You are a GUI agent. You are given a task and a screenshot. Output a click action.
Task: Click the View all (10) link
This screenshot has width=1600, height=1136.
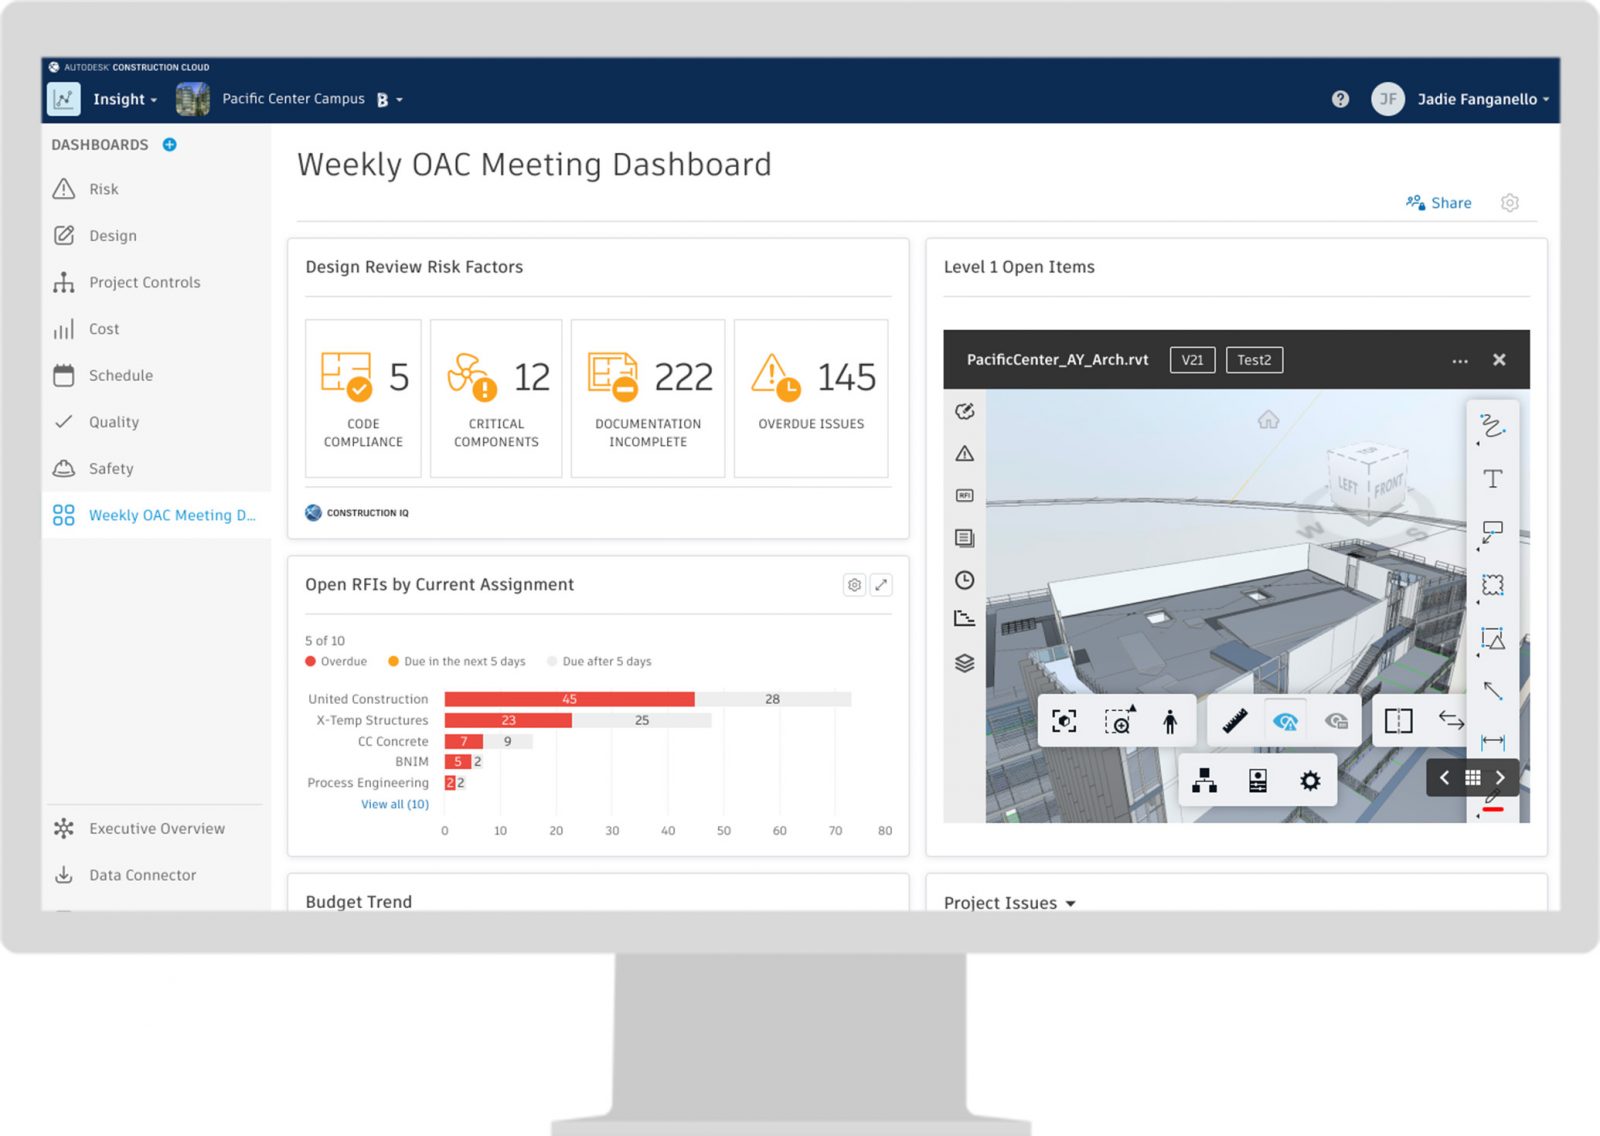(x=395, y=804)
